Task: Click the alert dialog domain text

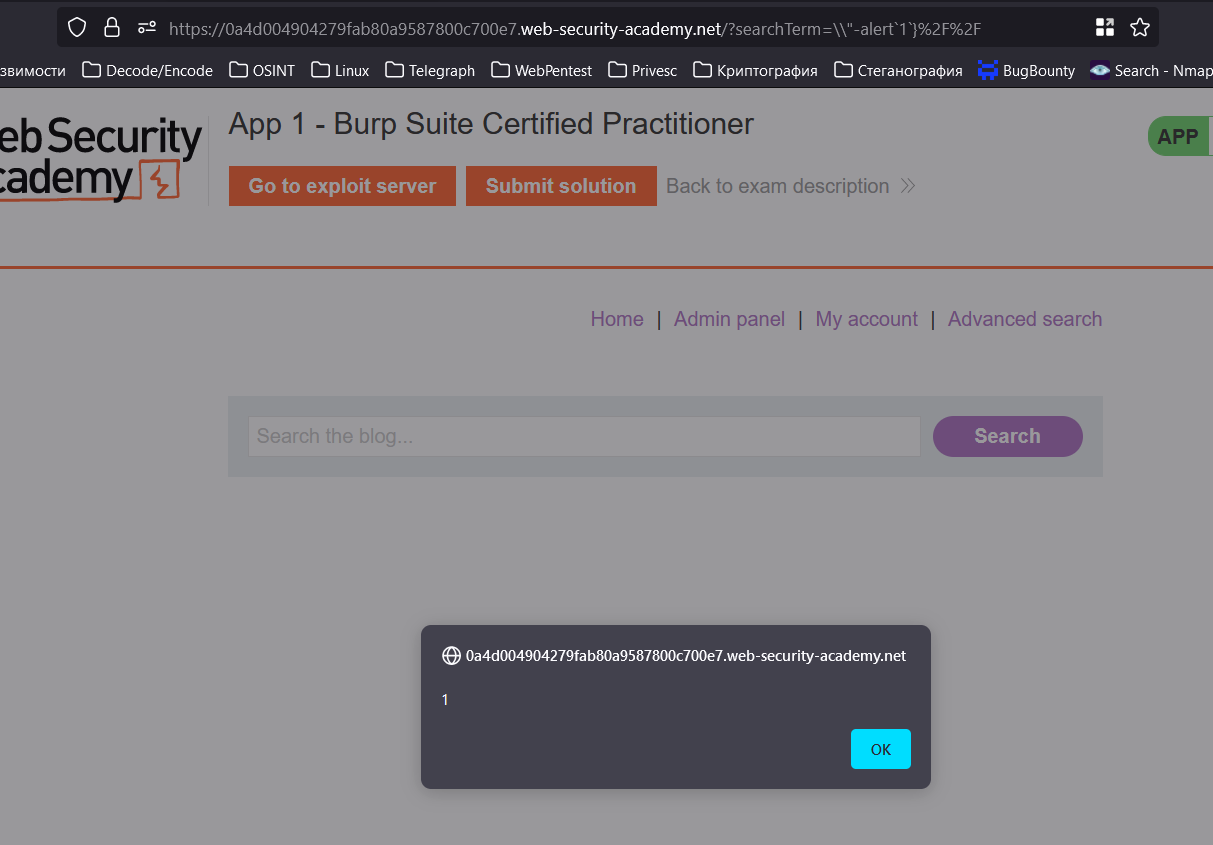Action: [x=686, y=656]
